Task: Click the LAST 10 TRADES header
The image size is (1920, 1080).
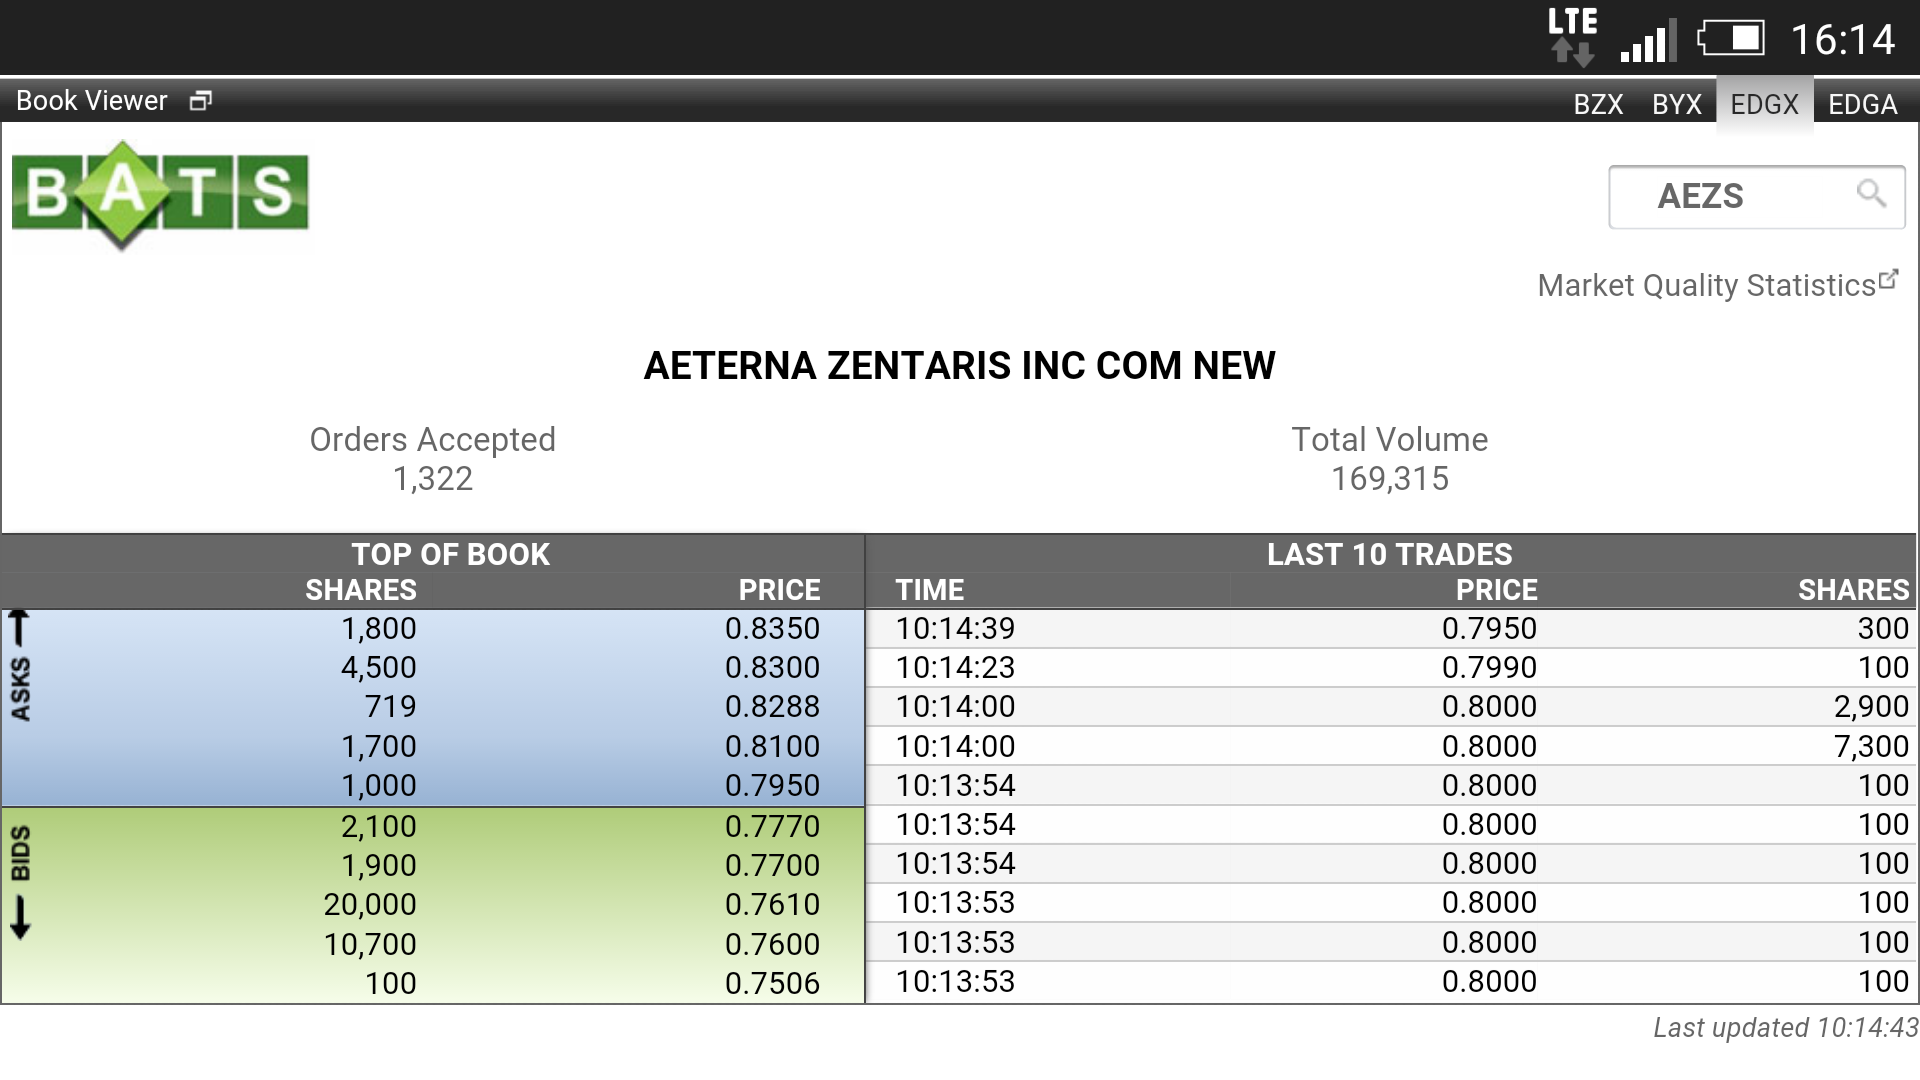Action: [x=1390, y=554]
